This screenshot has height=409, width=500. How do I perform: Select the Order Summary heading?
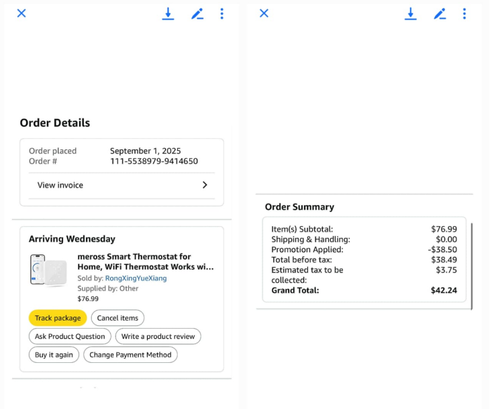click(299, 207)
